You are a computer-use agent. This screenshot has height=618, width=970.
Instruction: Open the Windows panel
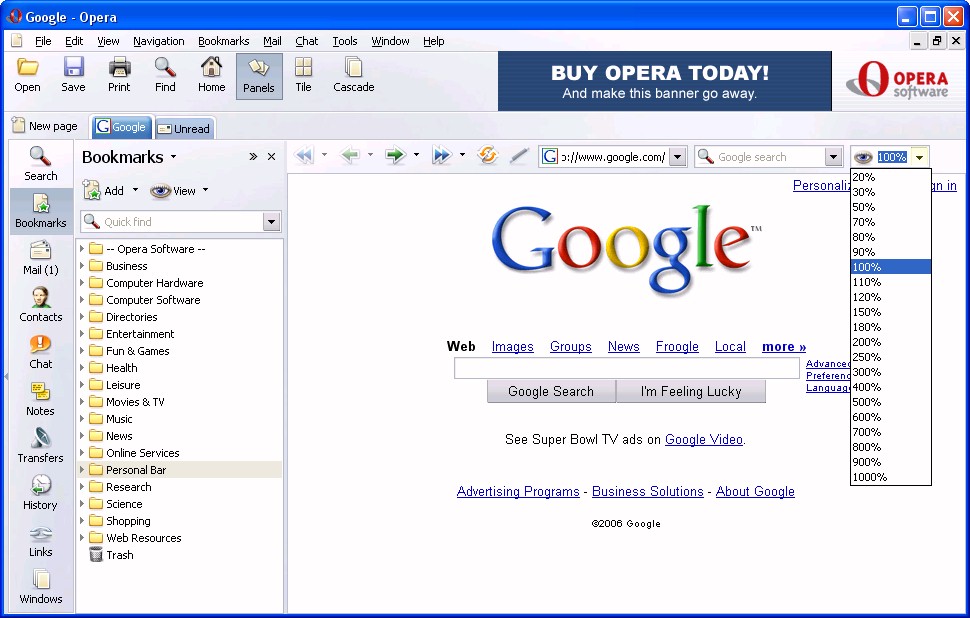pos(40,587)
